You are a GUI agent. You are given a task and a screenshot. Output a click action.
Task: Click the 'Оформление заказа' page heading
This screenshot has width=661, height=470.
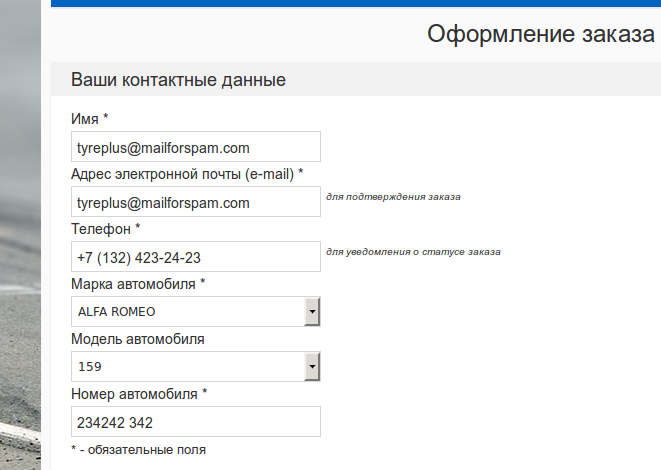point(541,34)
